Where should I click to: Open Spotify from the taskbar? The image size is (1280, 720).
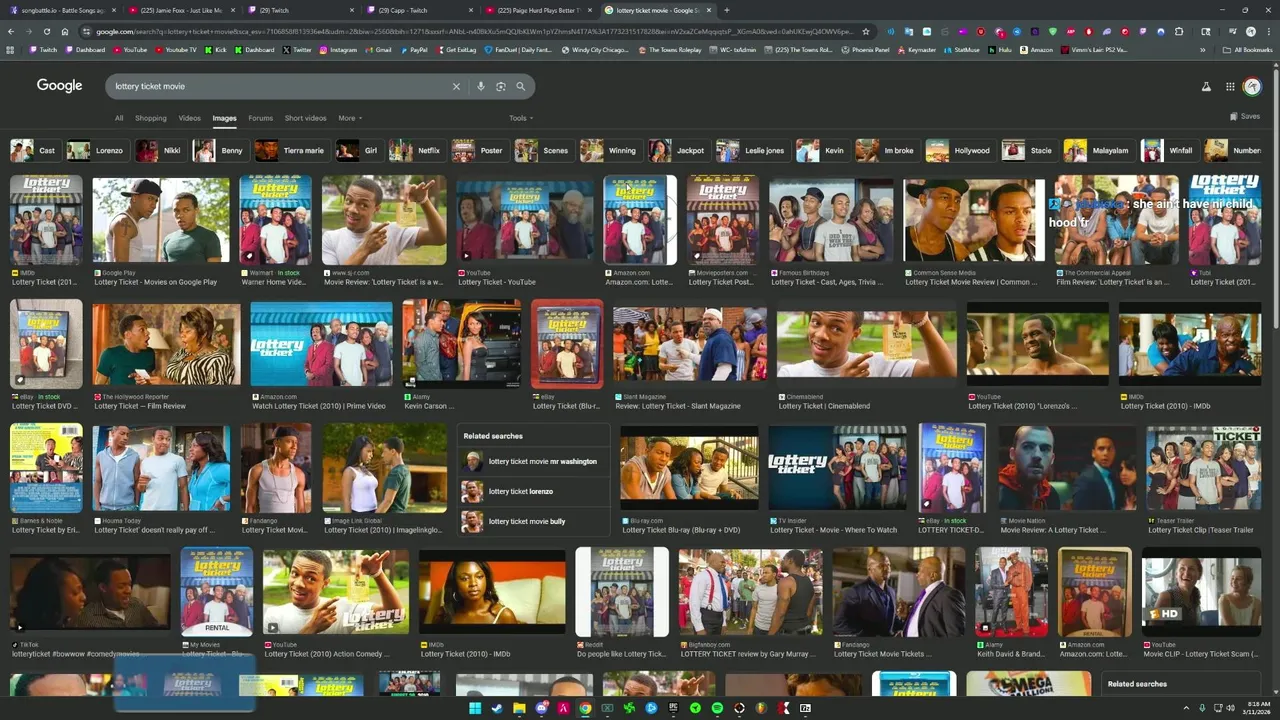click(x=718, y=708)
